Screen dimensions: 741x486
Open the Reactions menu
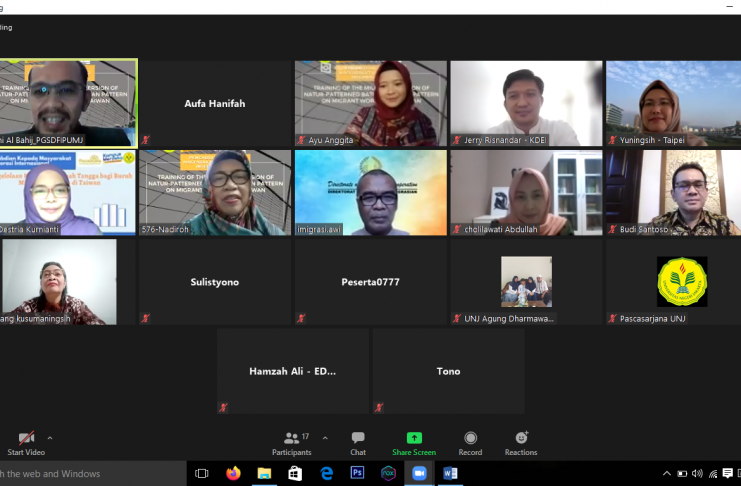tap(521, 441)
